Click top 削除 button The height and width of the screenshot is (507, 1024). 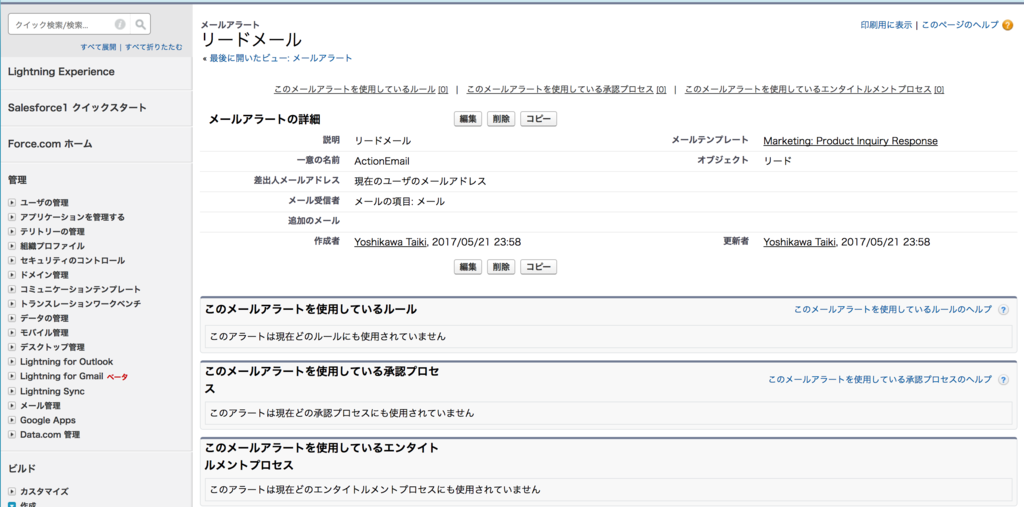point(501,119)
